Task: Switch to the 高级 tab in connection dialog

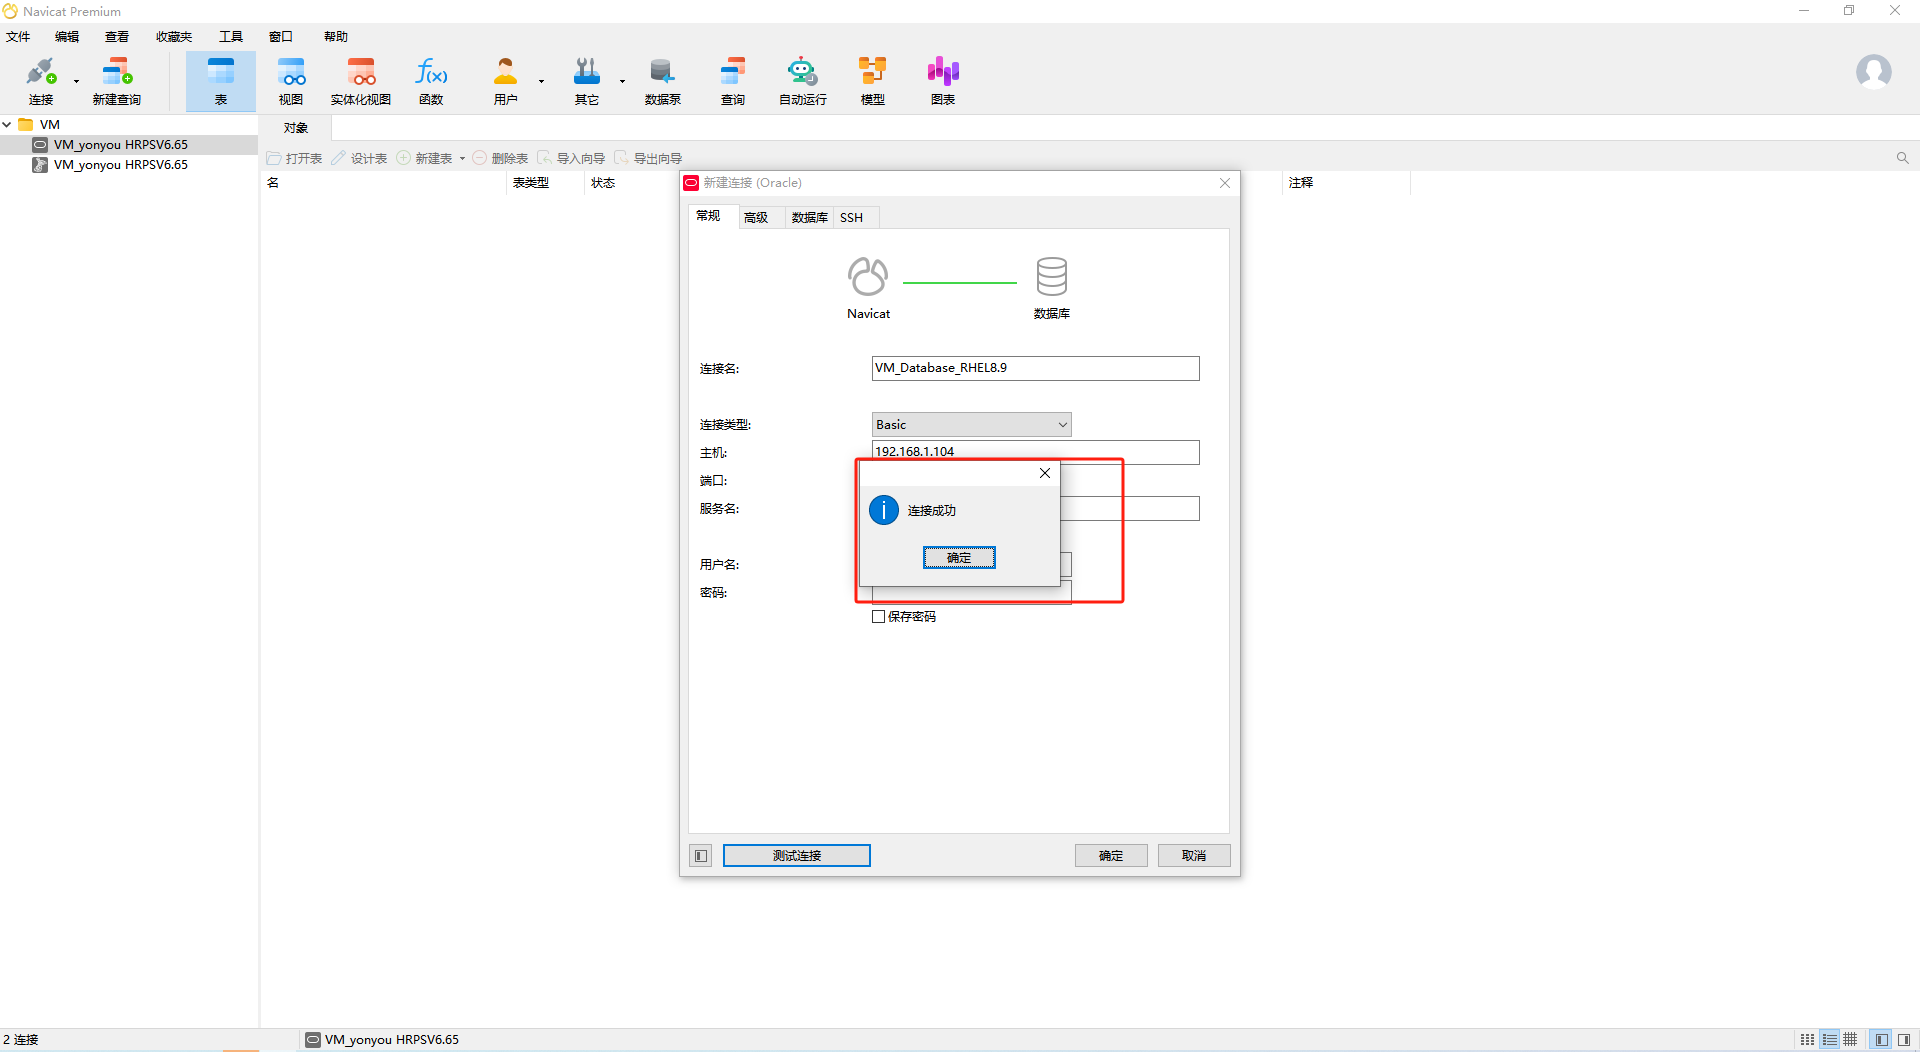Action: (756, 218)
